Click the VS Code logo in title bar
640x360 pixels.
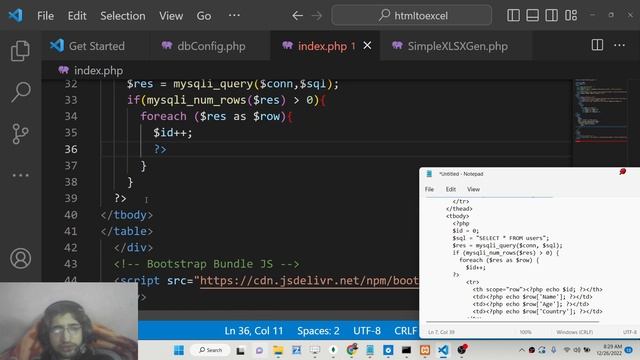(16, 16)
